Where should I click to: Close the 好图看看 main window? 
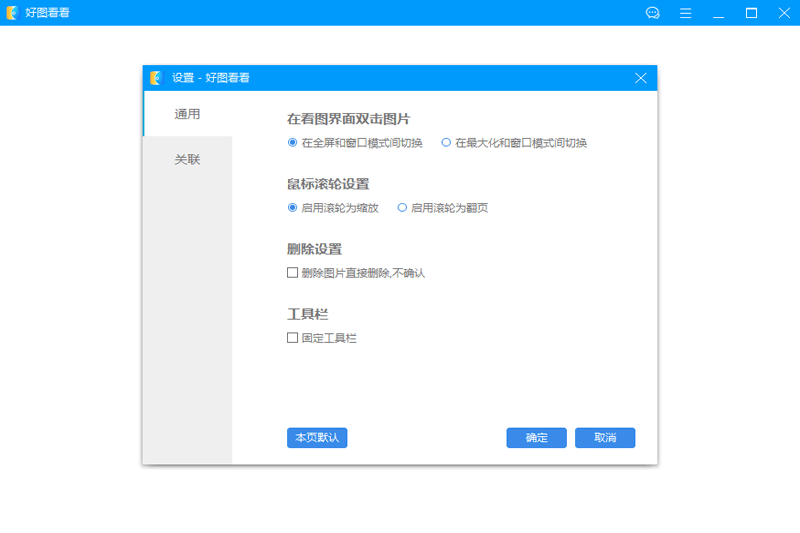[783, 13]
